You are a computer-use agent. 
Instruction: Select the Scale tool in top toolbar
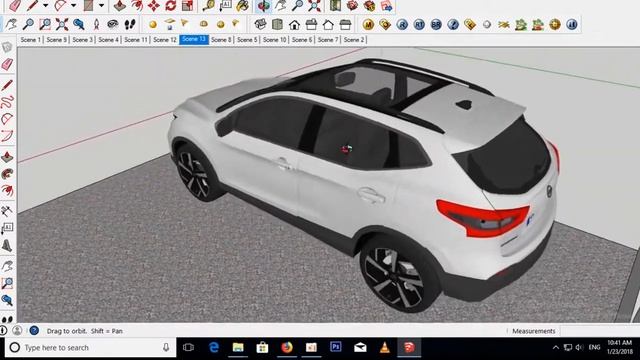point(187,5)
